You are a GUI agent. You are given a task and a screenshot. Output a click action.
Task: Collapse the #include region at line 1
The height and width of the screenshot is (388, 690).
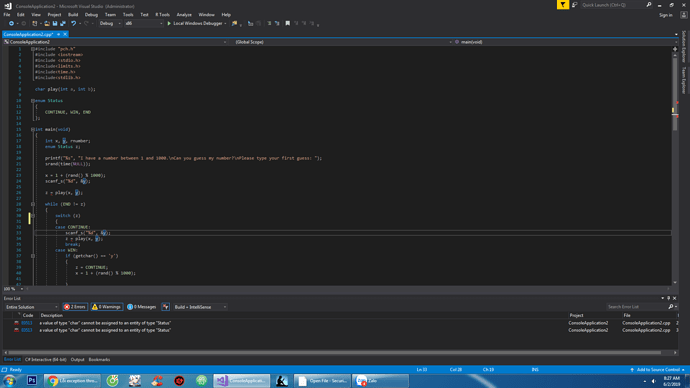point(33,49)
